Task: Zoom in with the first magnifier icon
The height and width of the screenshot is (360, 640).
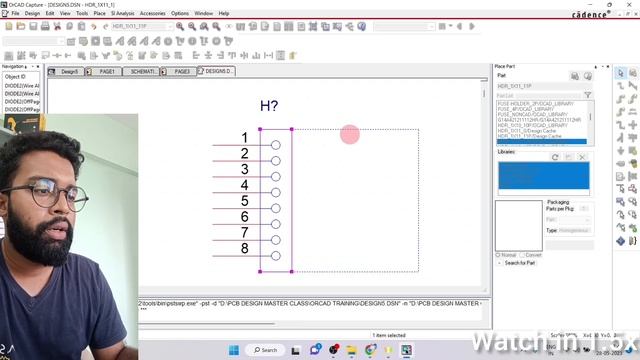Action: [x=180, y=27]
